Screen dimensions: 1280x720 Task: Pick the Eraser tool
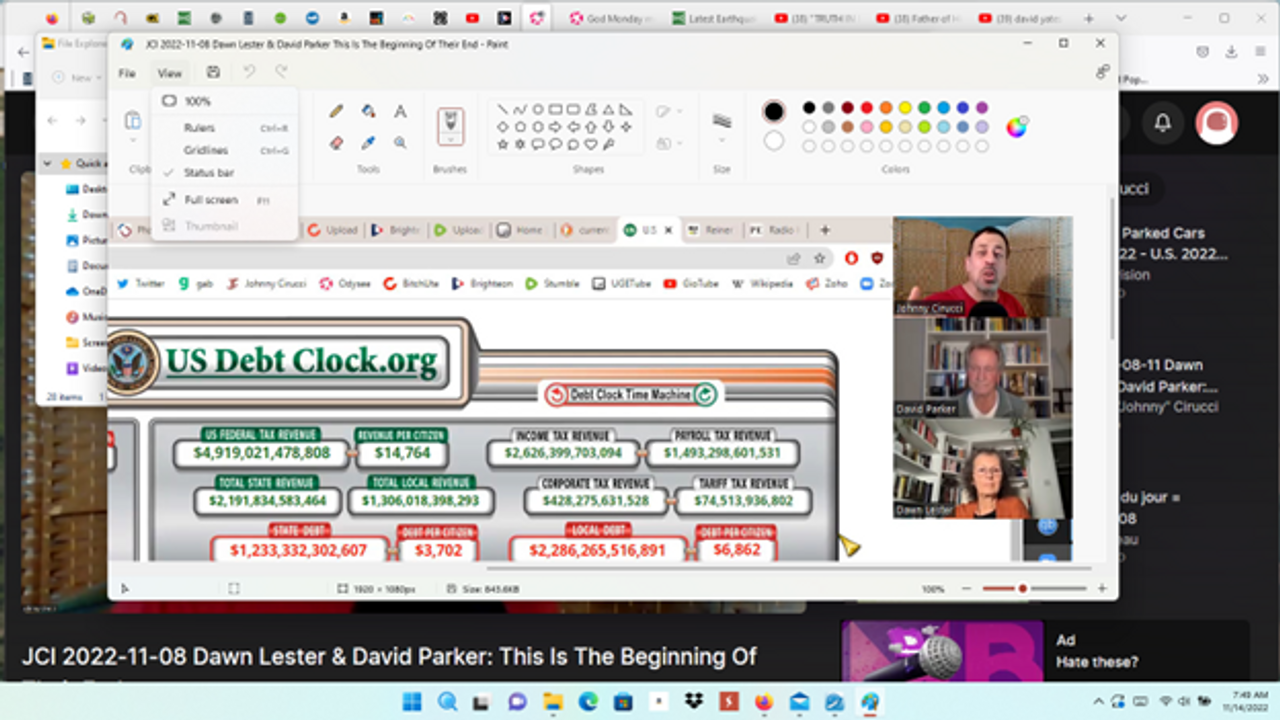coord(336,143)
